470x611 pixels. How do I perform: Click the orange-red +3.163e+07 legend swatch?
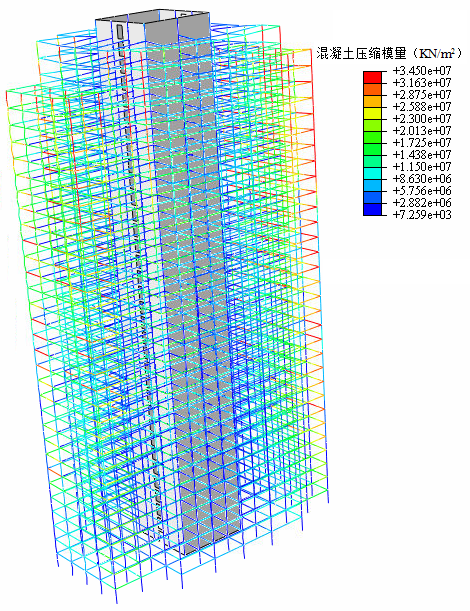(372, 89)
